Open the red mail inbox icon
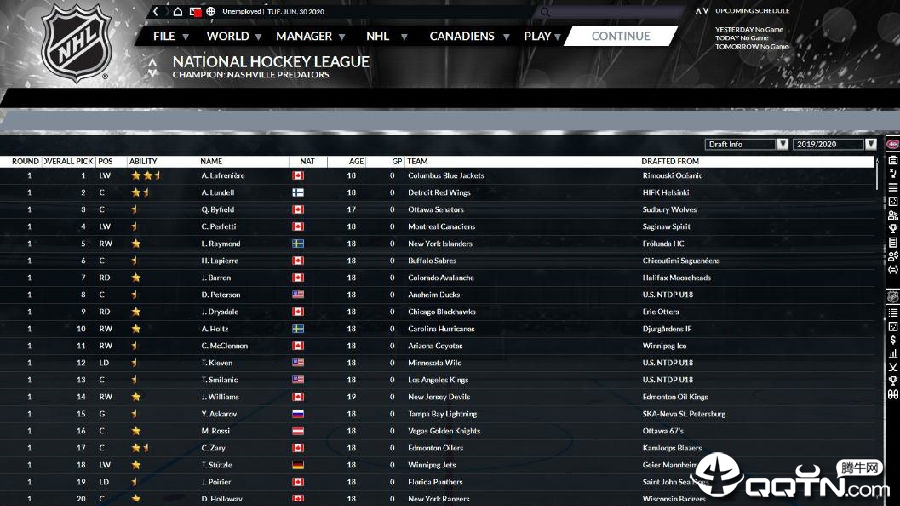This screenshot has height=506, width=900. coord(195,11)
